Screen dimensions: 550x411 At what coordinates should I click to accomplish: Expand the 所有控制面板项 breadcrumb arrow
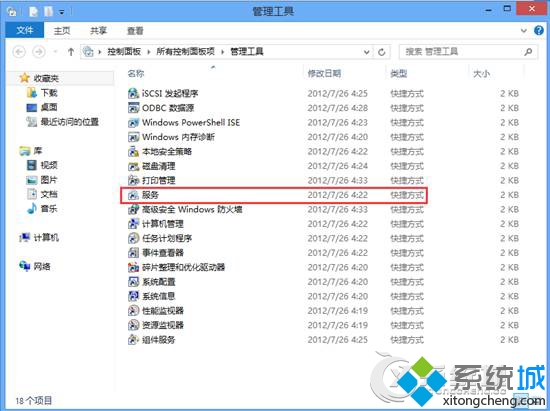[x=222, y=52]
